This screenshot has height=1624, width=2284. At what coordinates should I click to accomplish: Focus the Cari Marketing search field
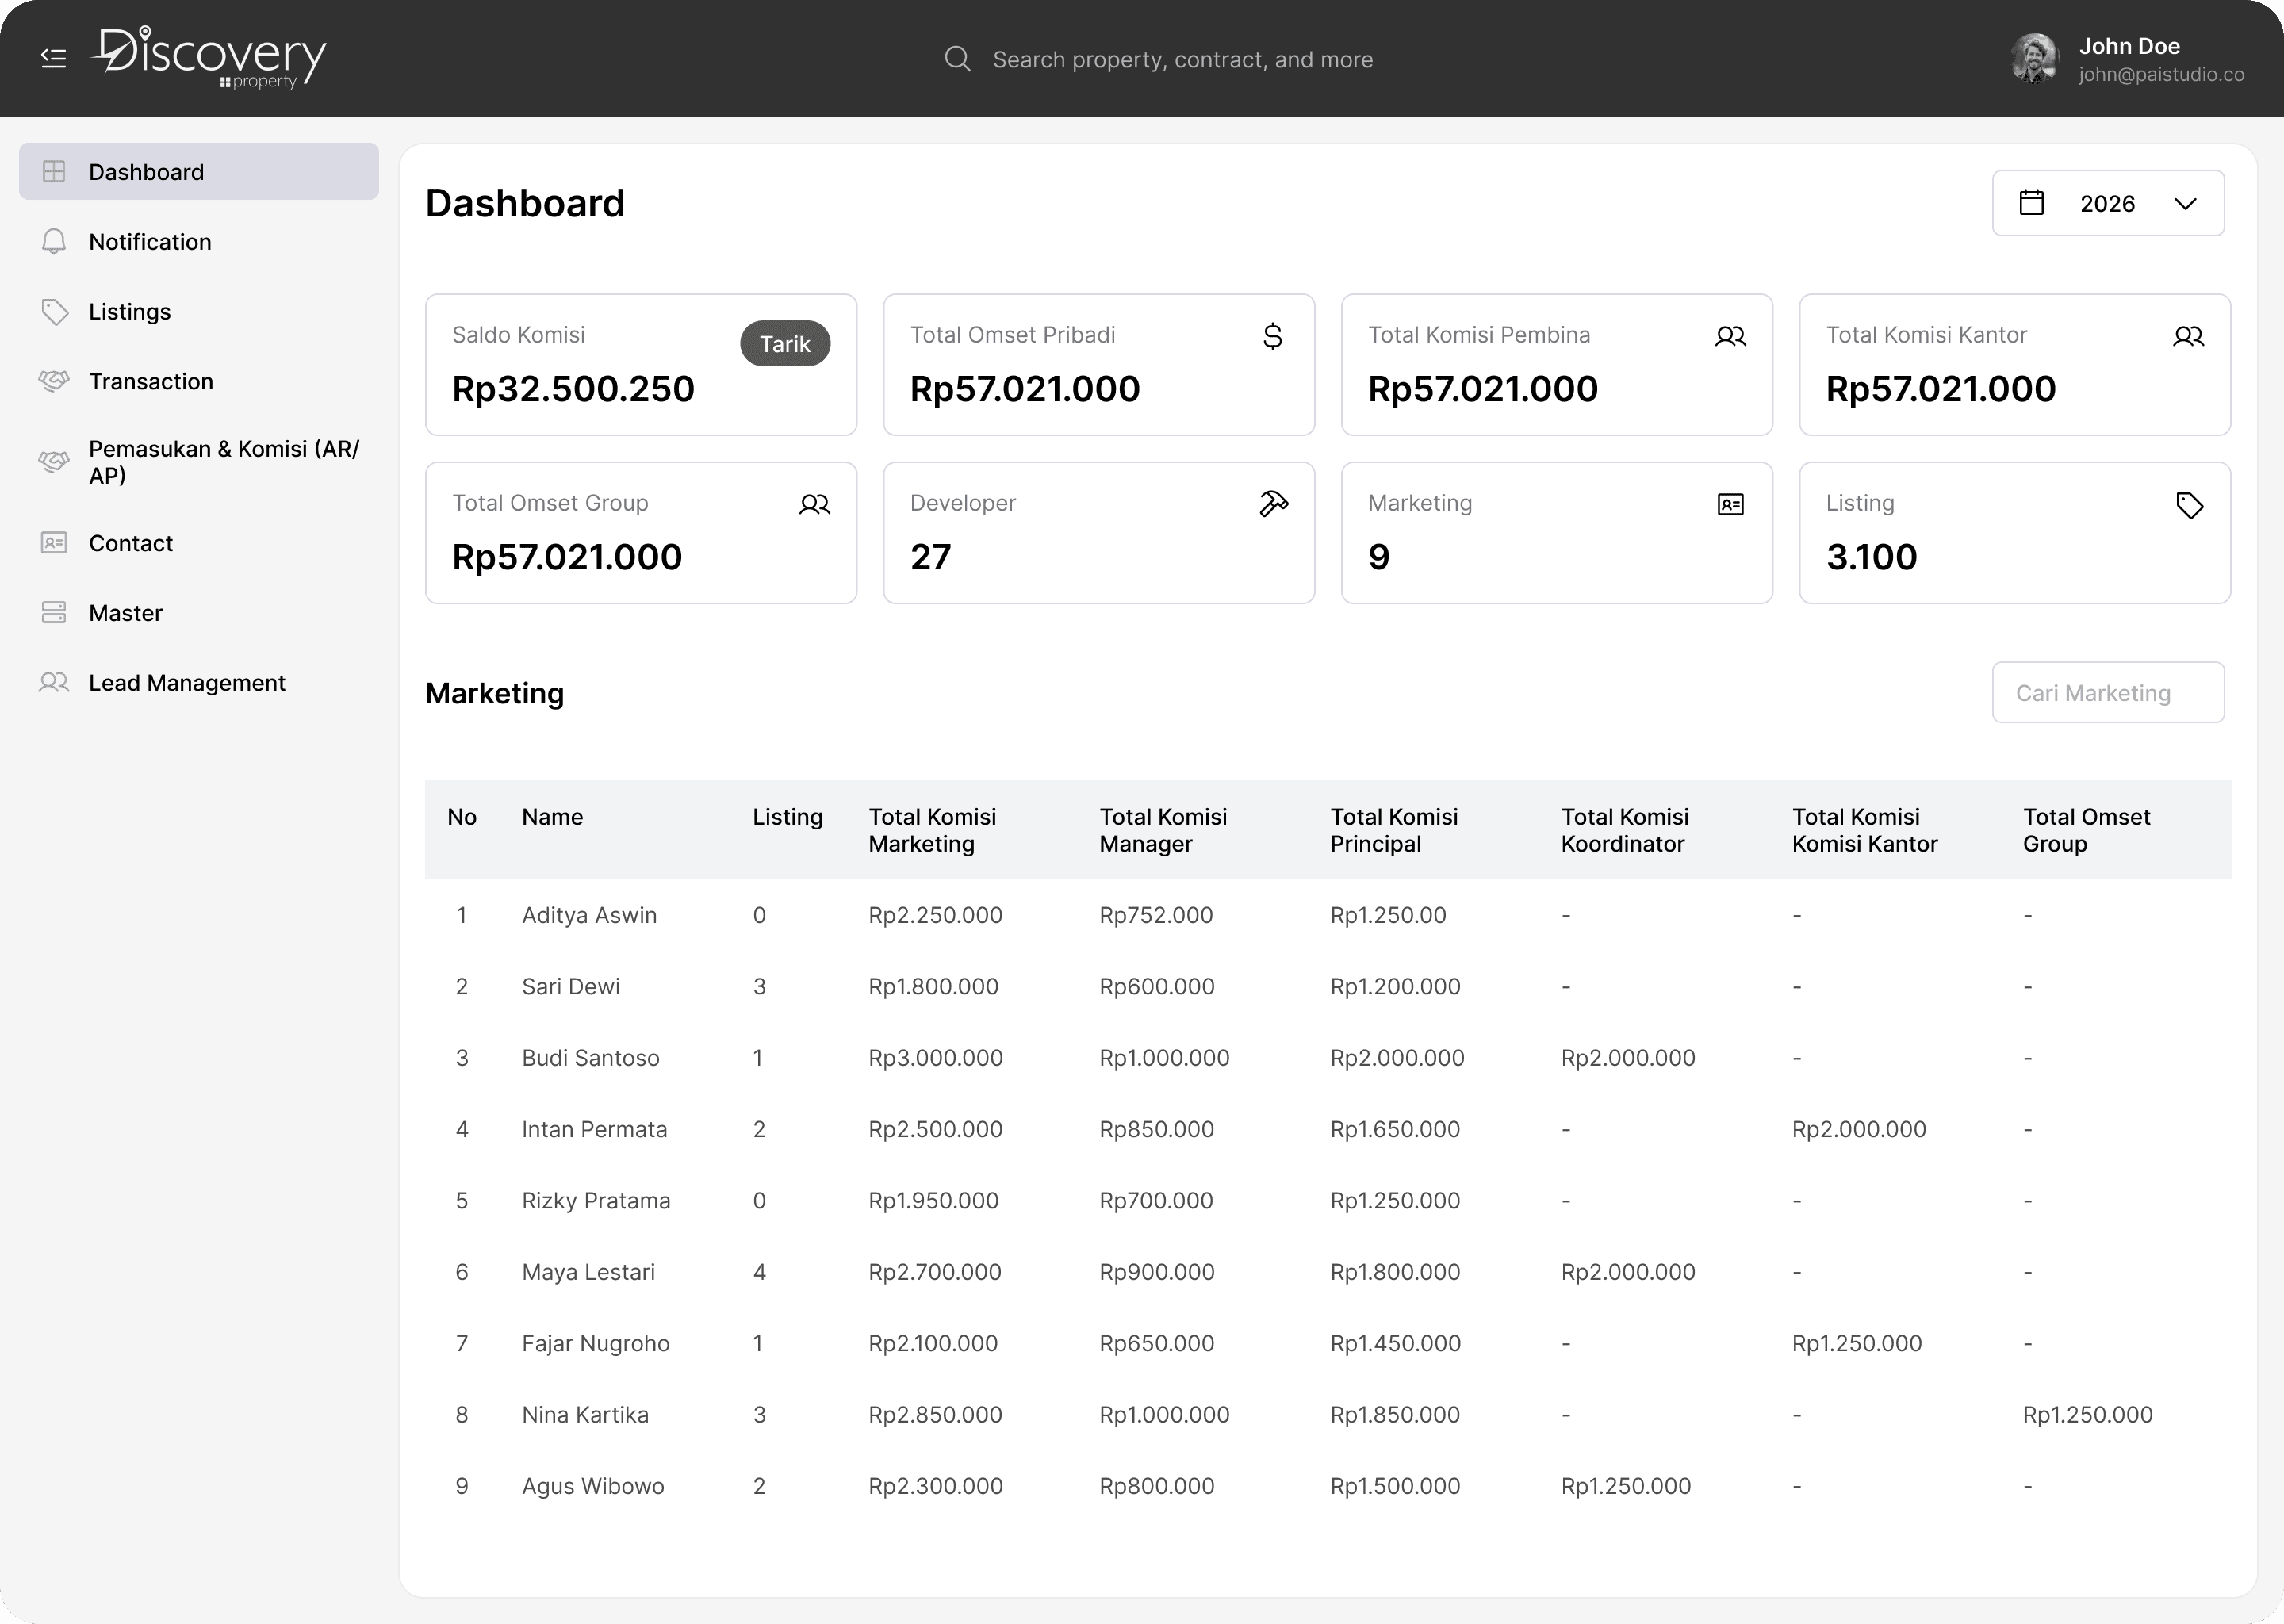[x=2108, y=692]
